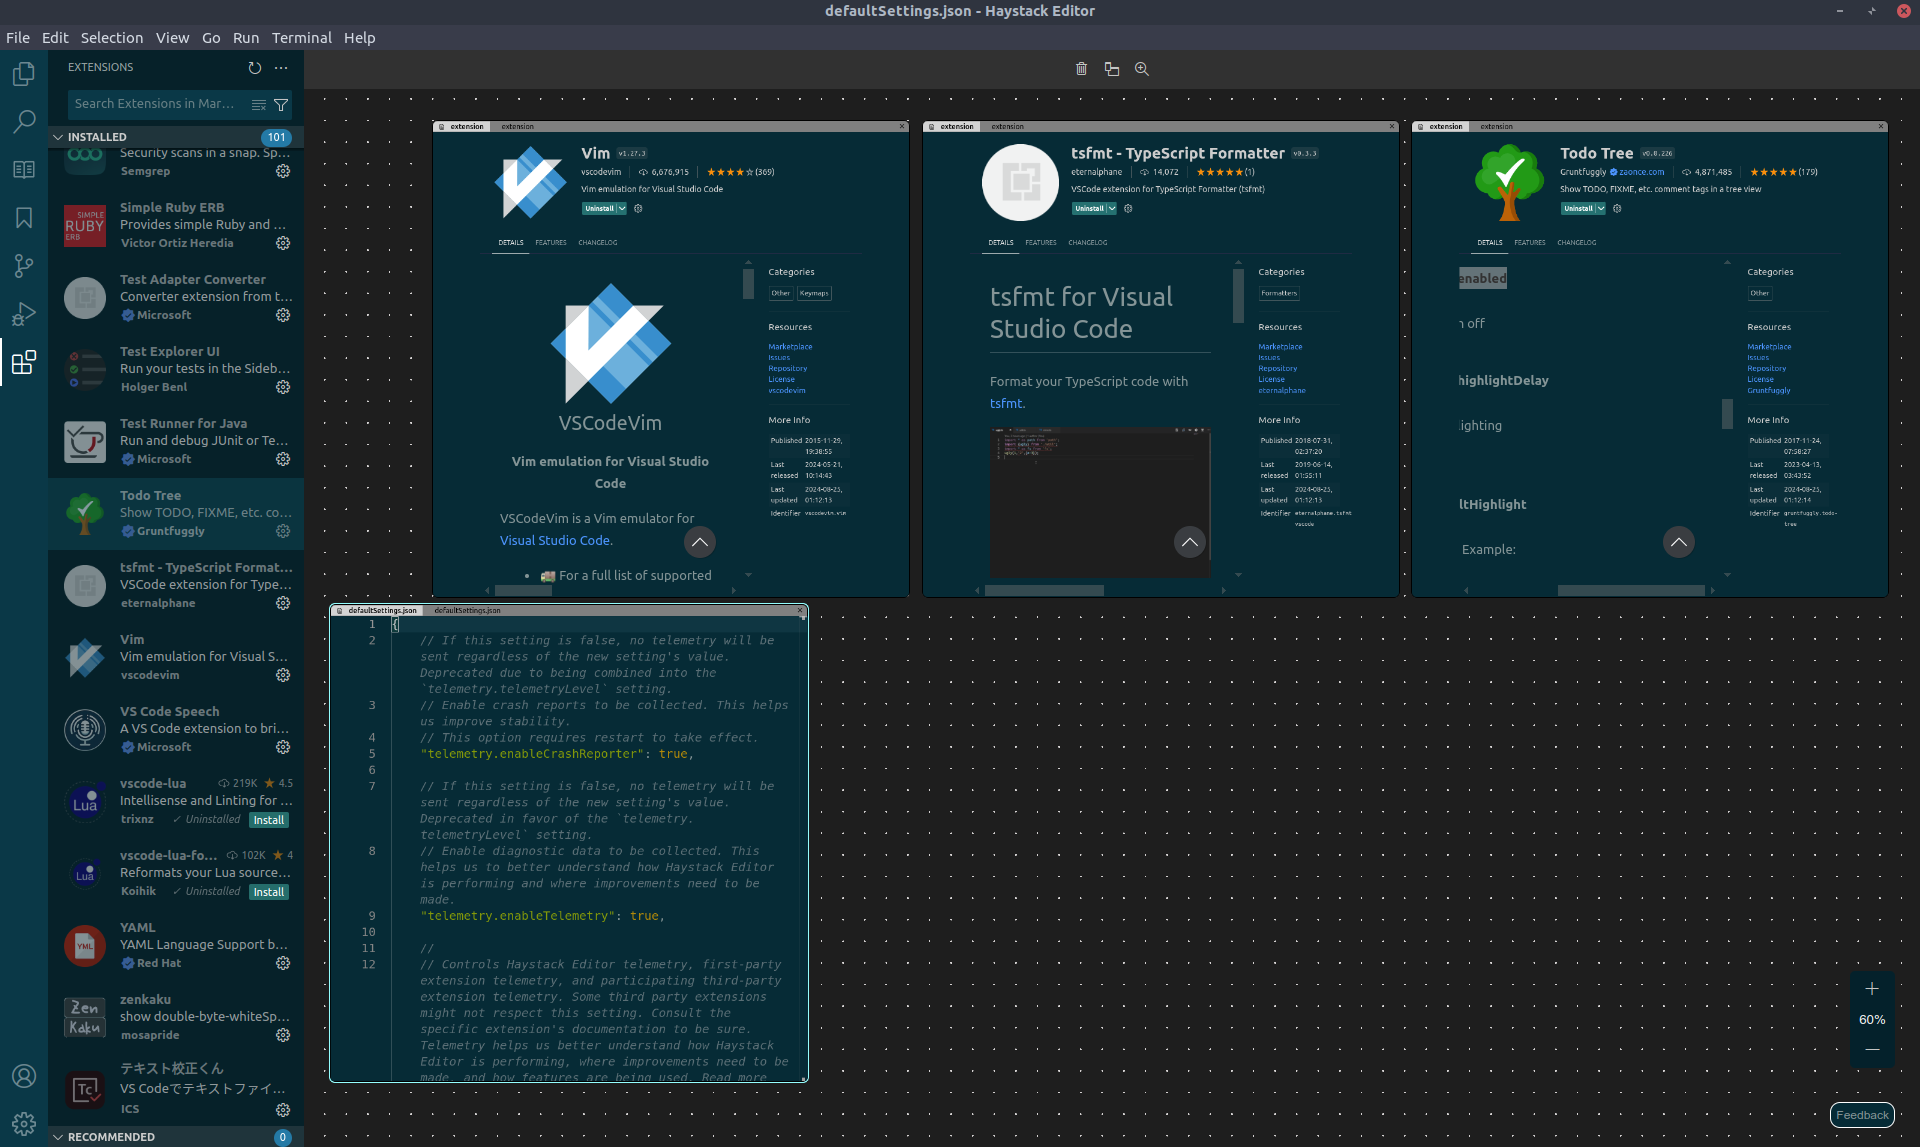Open the Search view in activity bar

tap(24, 122)
